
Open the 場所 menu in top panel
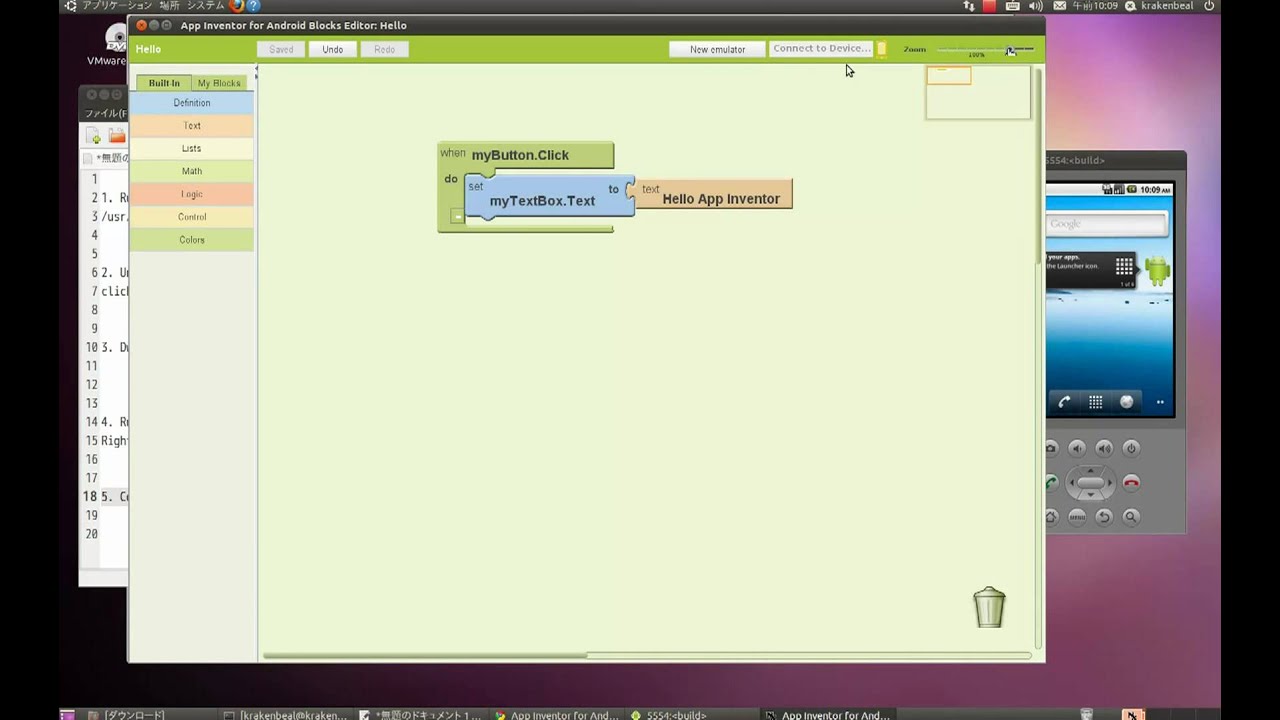[169, 6]
